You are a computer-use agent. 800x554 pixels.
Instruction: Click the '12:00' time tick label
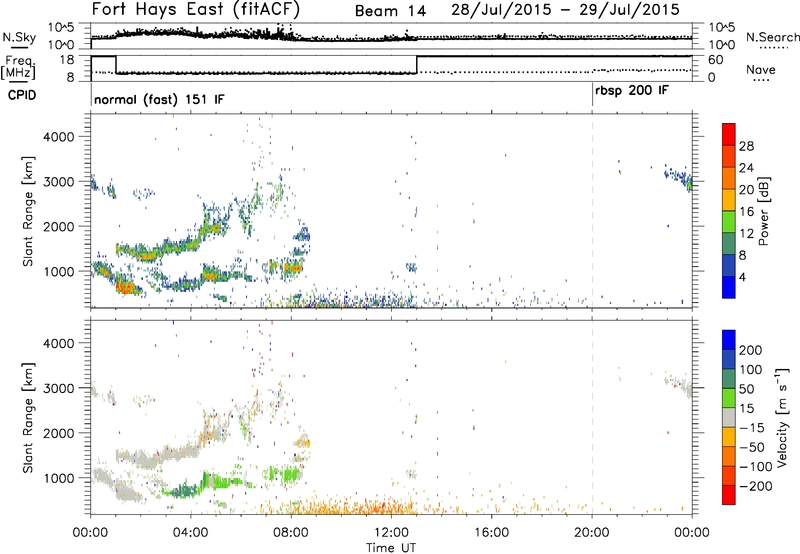tap(391, 533)
